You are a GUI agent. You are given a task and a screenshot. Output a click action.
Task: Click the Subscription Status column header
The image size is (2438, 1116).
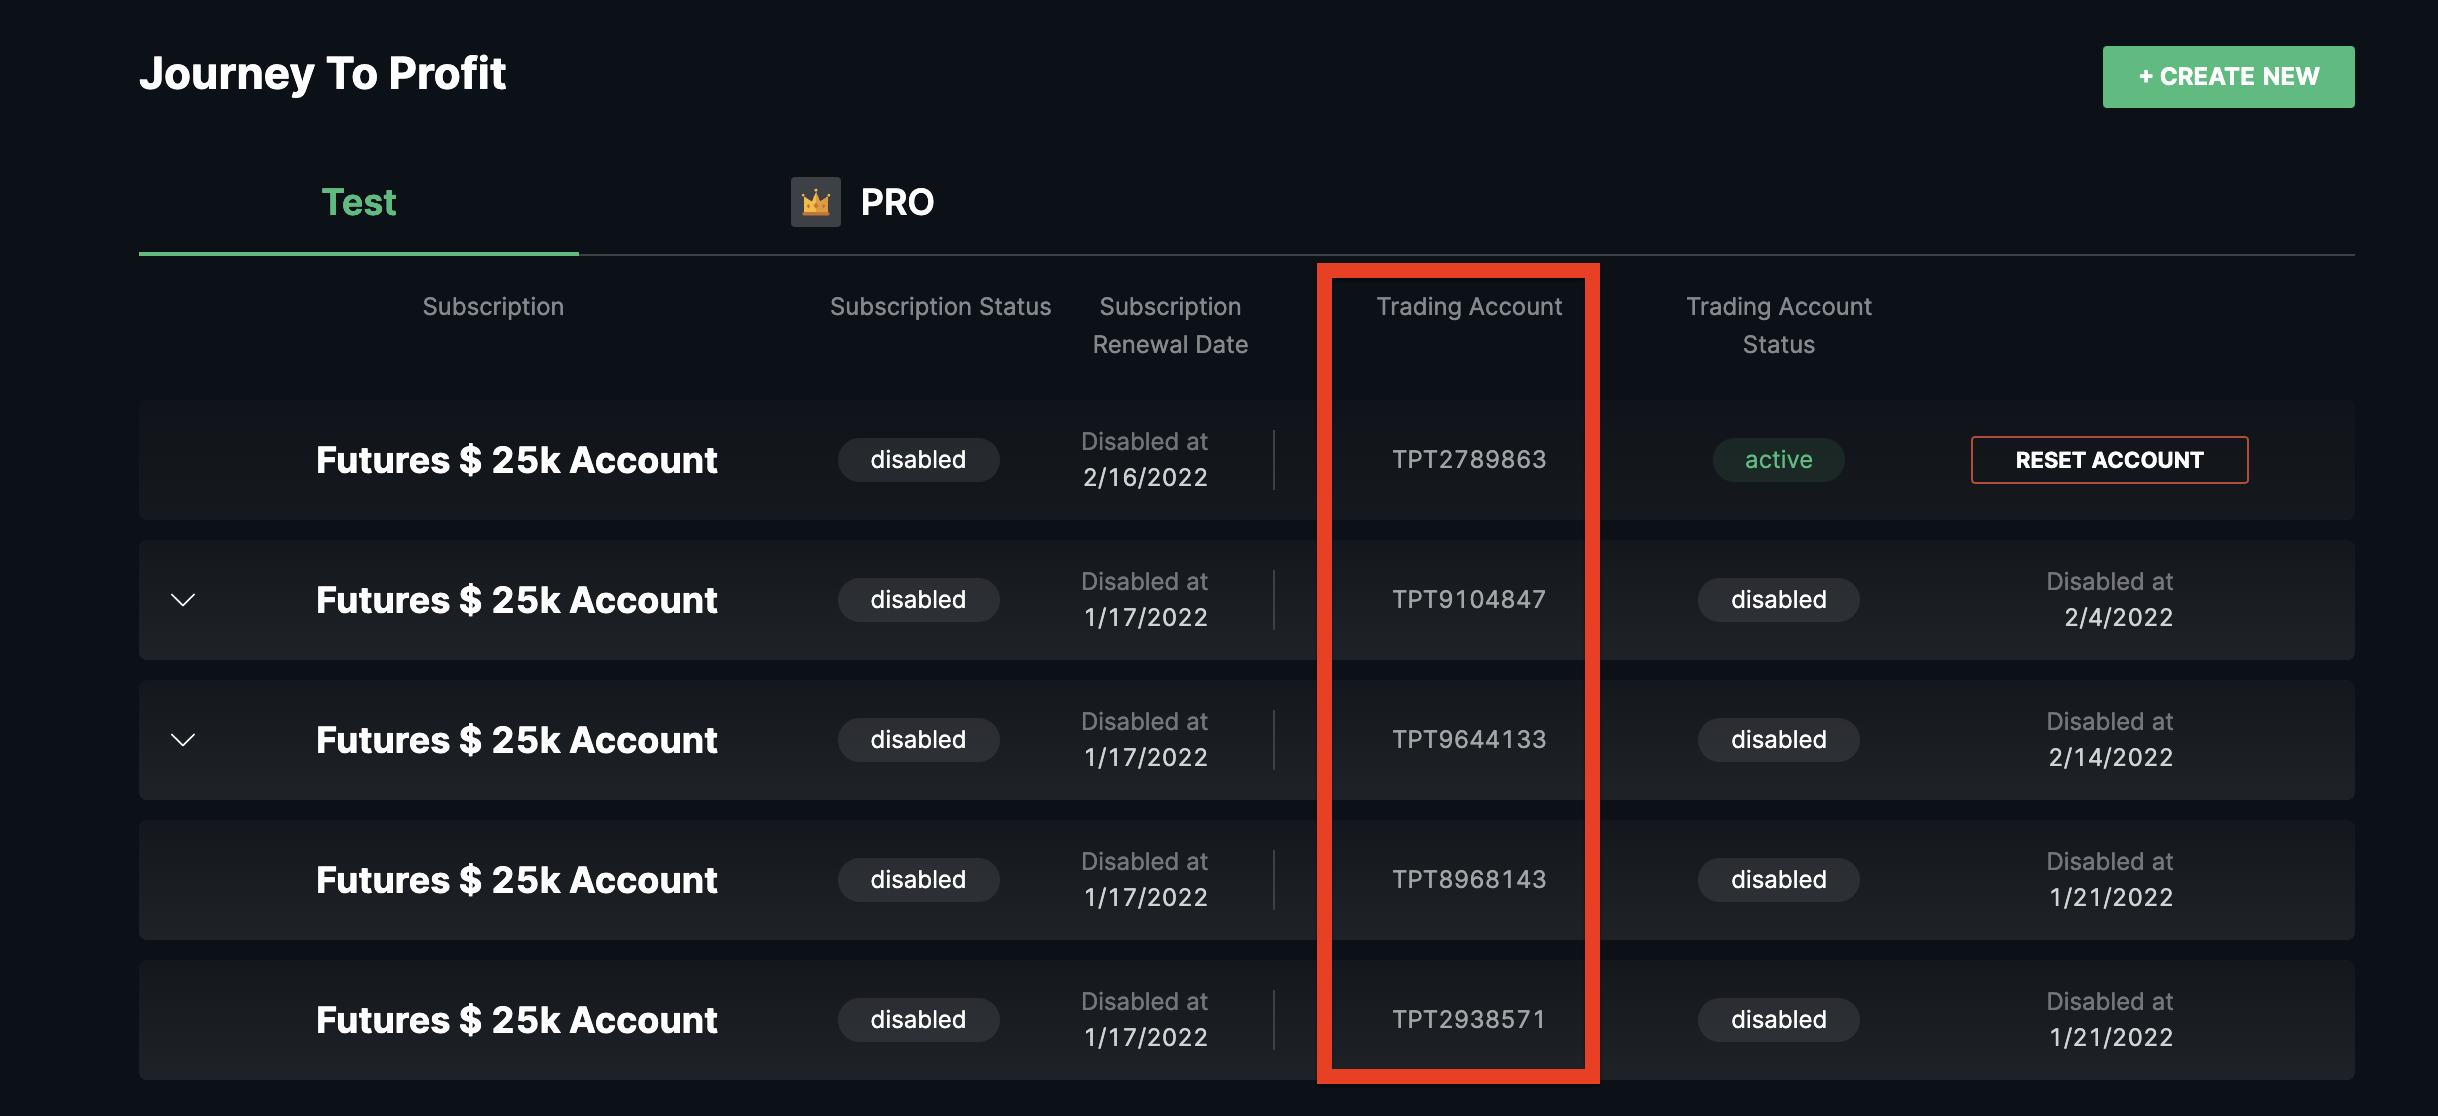tap(940, 307)
